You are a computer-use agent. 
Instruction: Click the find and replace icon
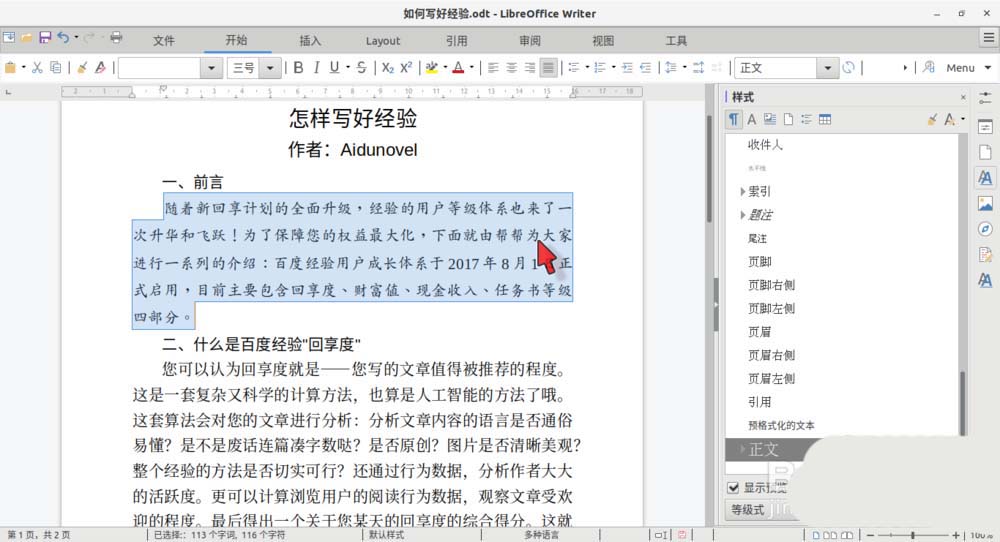[929, 68]
